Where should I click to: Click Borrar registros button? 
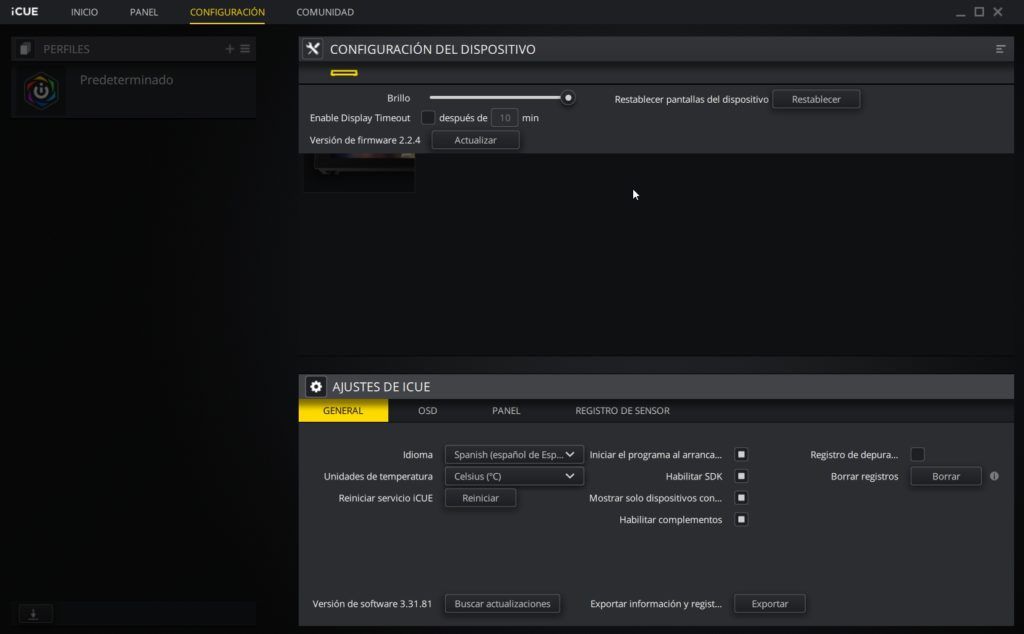point(946,477)
